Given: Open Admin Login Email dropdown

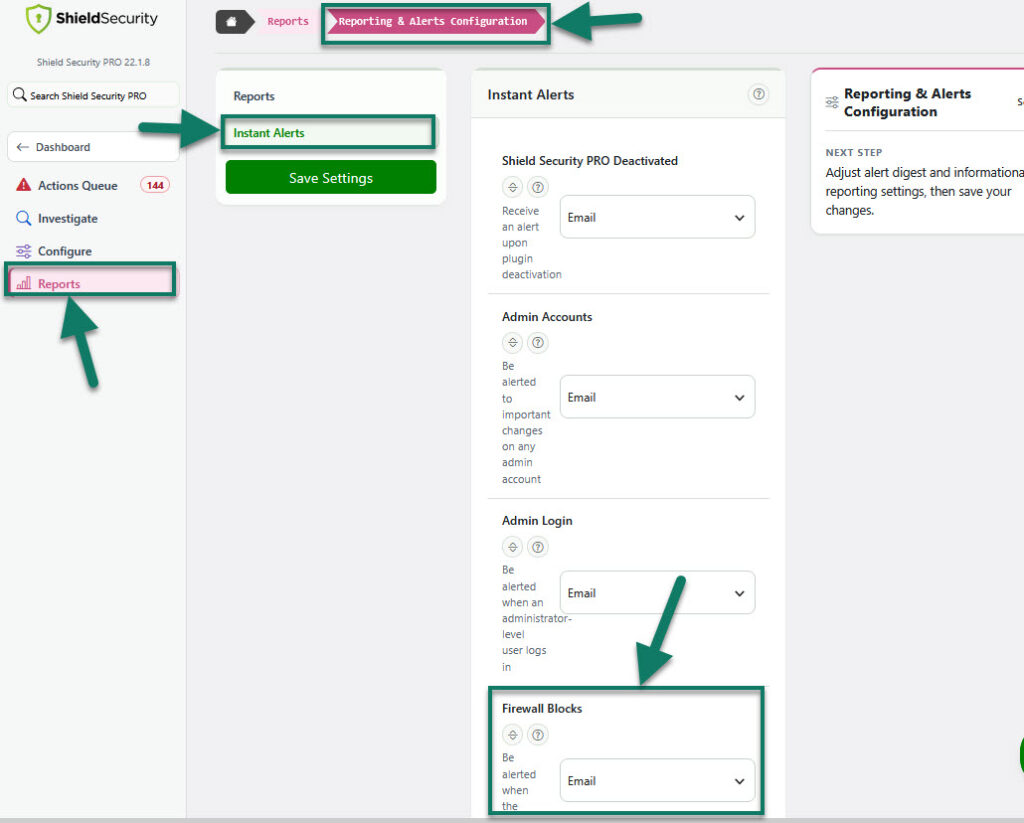Looking at the screenshot, I should (x=658, y=593).
